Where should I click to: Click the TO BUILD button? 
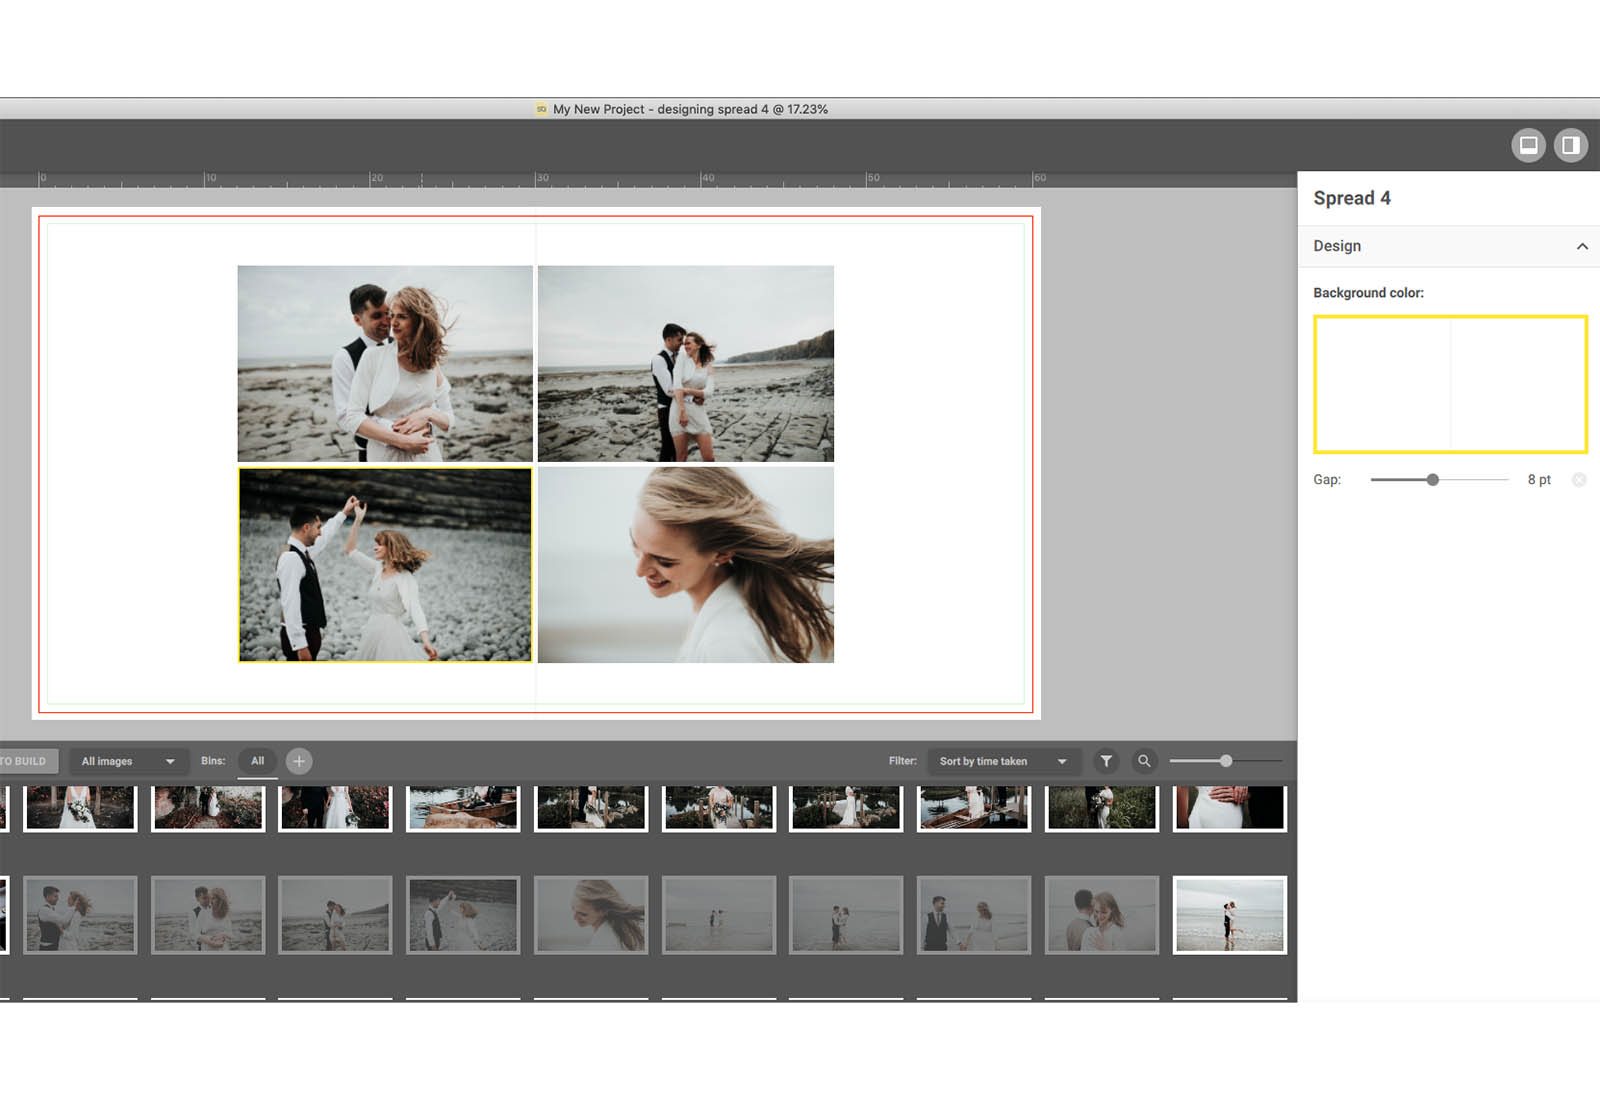click(28, 761)
